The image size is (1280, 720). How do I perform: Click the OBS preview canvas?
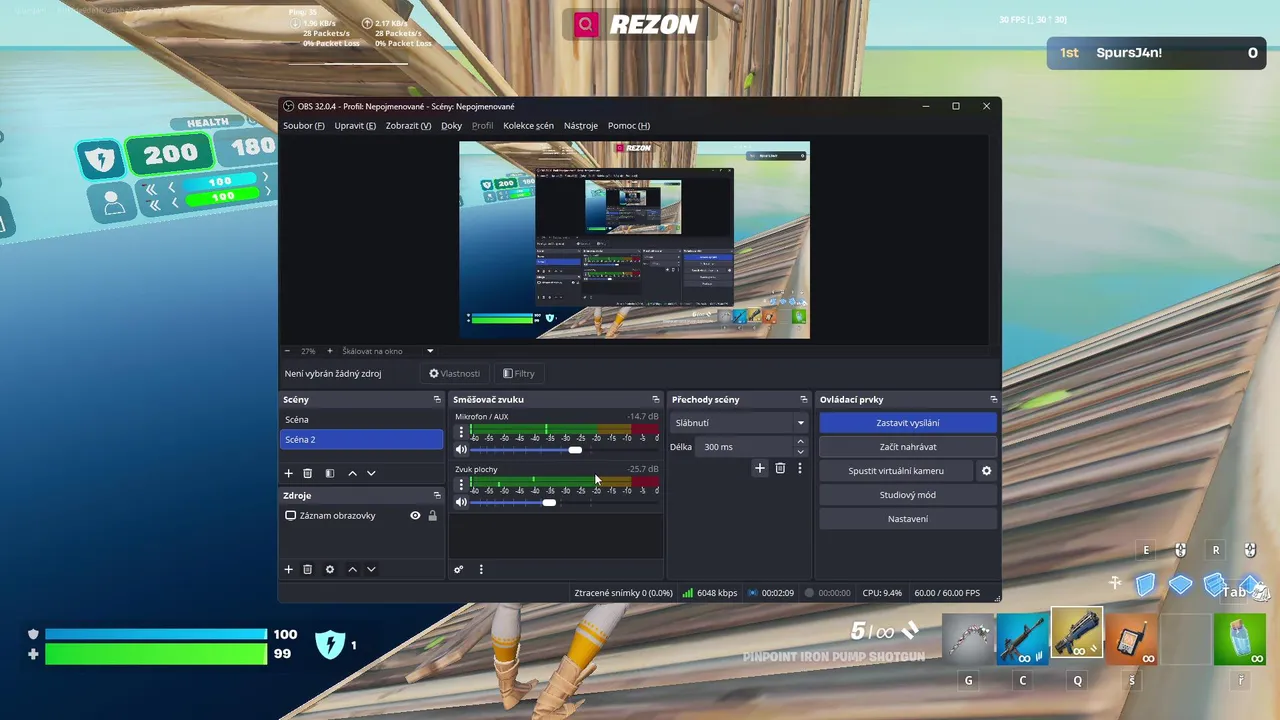[x=634, y=240]
